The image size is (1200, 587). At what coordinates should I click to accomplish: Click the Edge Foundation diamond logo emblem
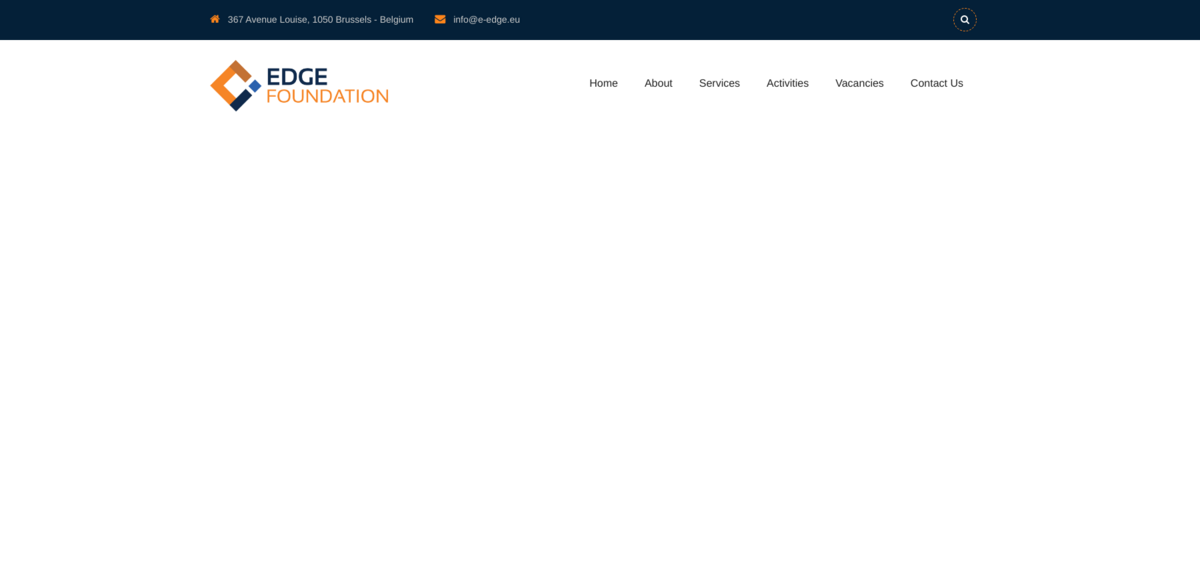pyautogui.click(x=235, y=85)
